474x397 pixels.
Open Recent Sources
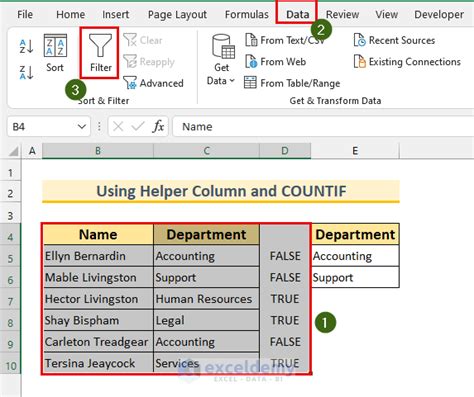tap(394, 40)
